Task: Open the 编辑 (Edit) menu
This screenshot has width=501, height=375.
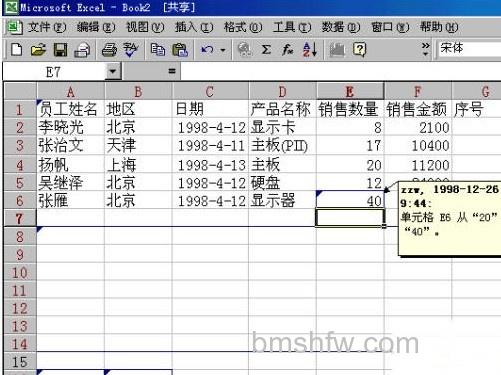Action: 96,27
